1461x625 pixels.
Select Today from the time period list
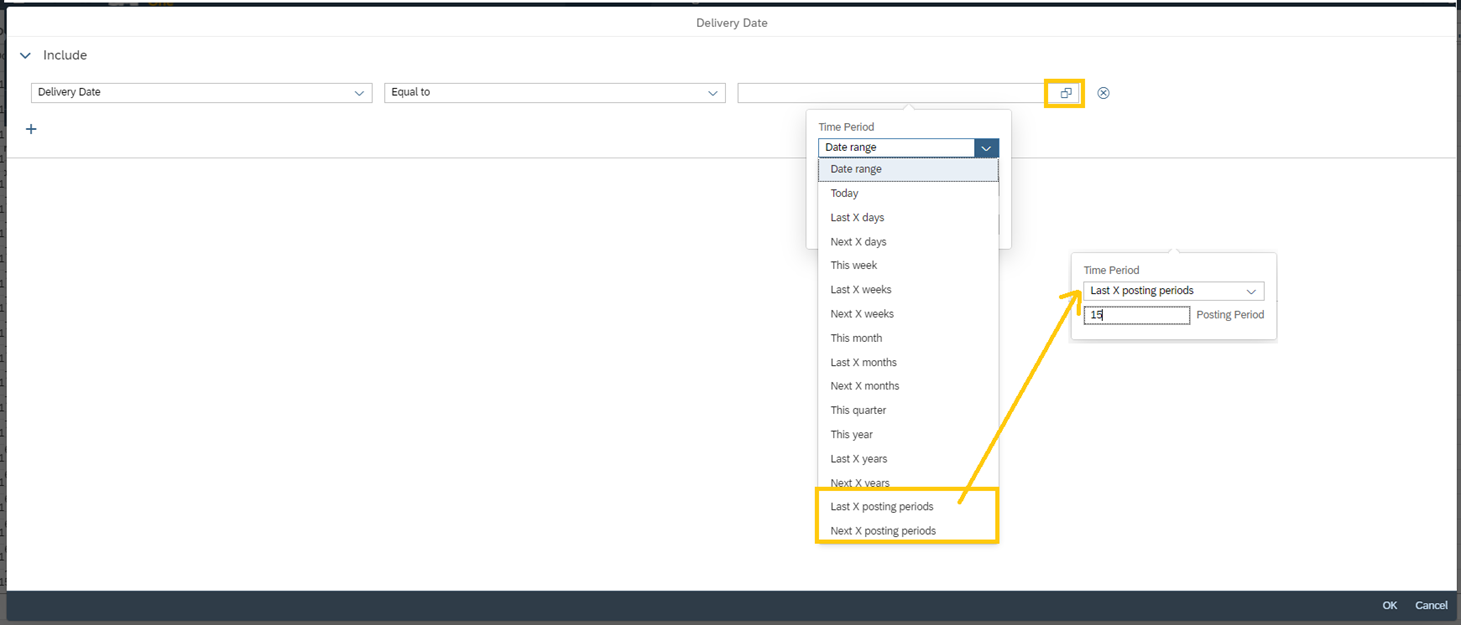click(x=844, y=193)
